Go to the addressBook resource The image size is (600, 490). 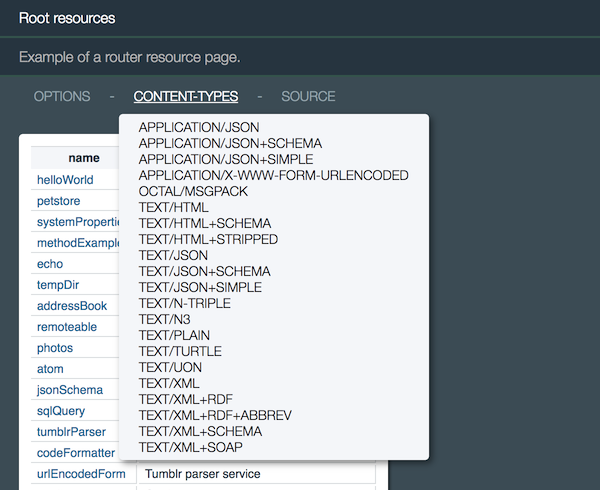[x=71, y=306]
